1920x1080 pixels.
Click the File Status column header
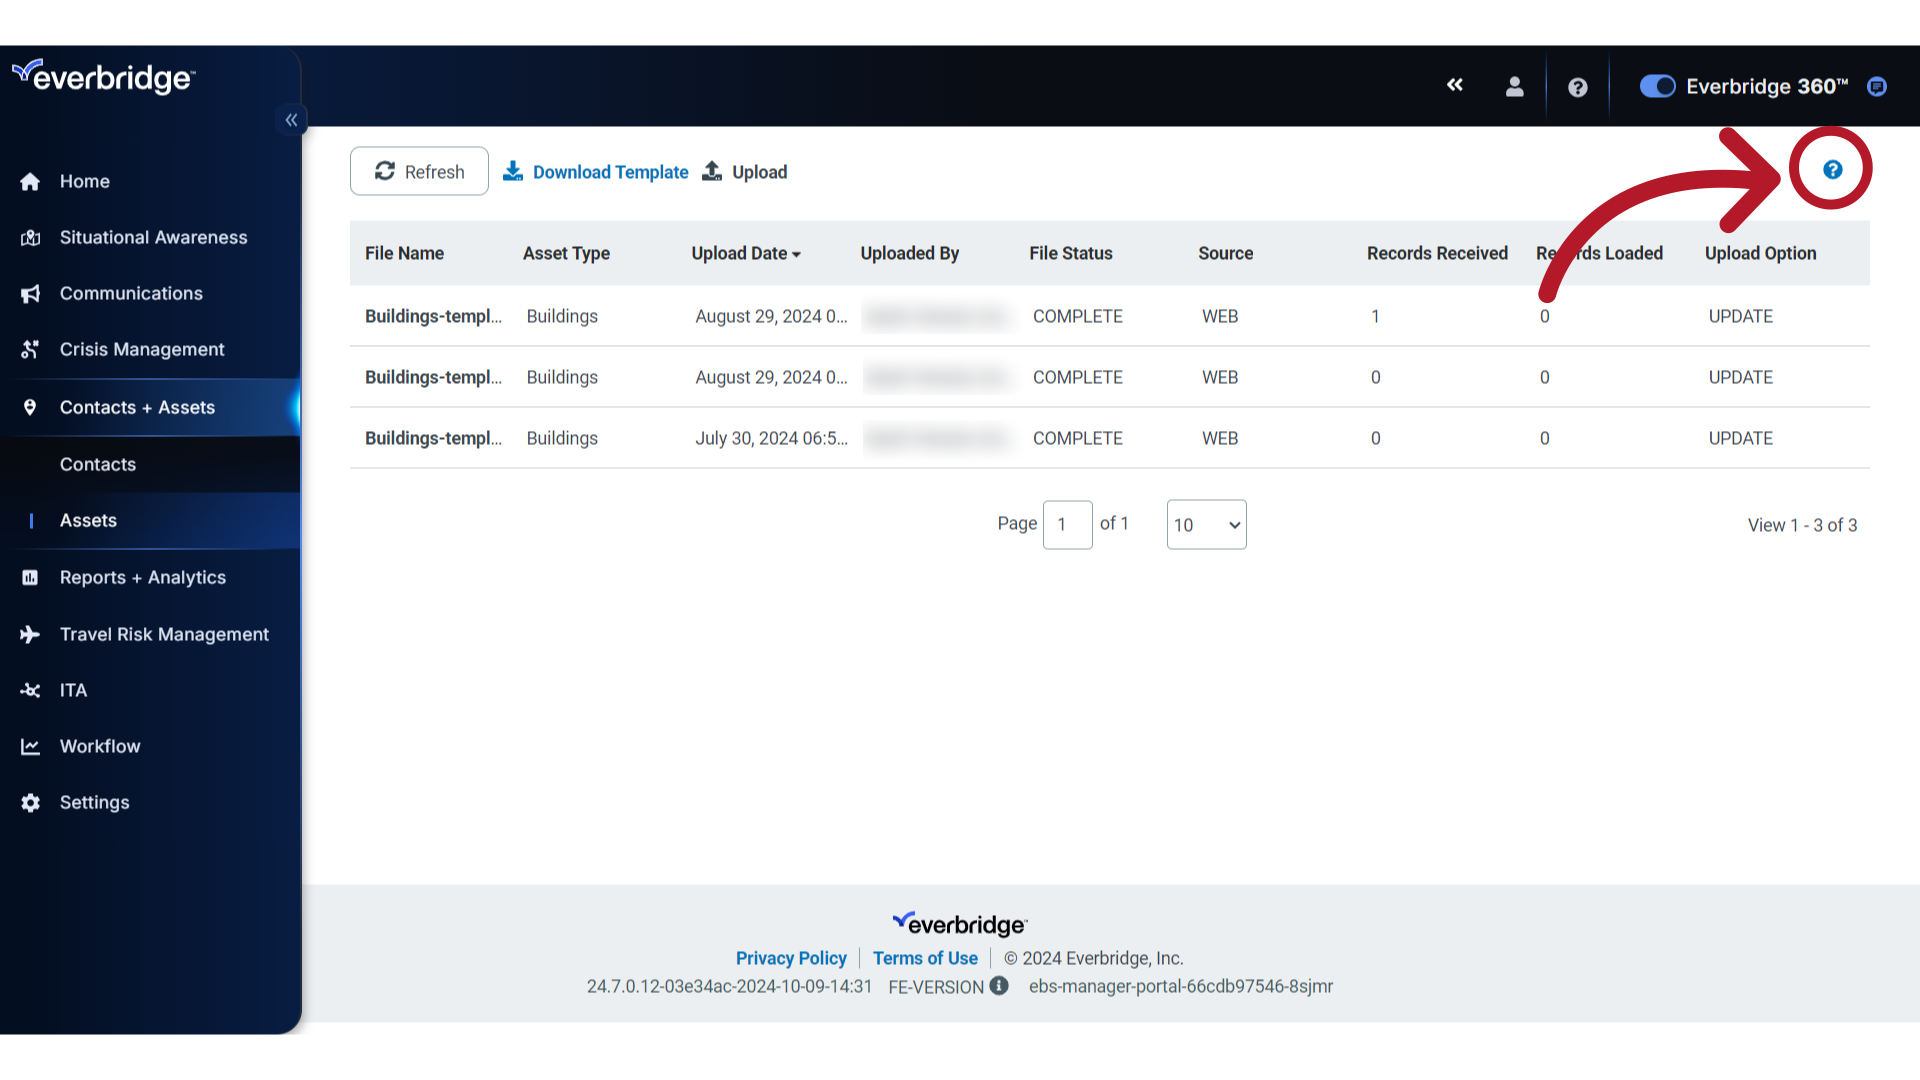(x=1070, y=253)
